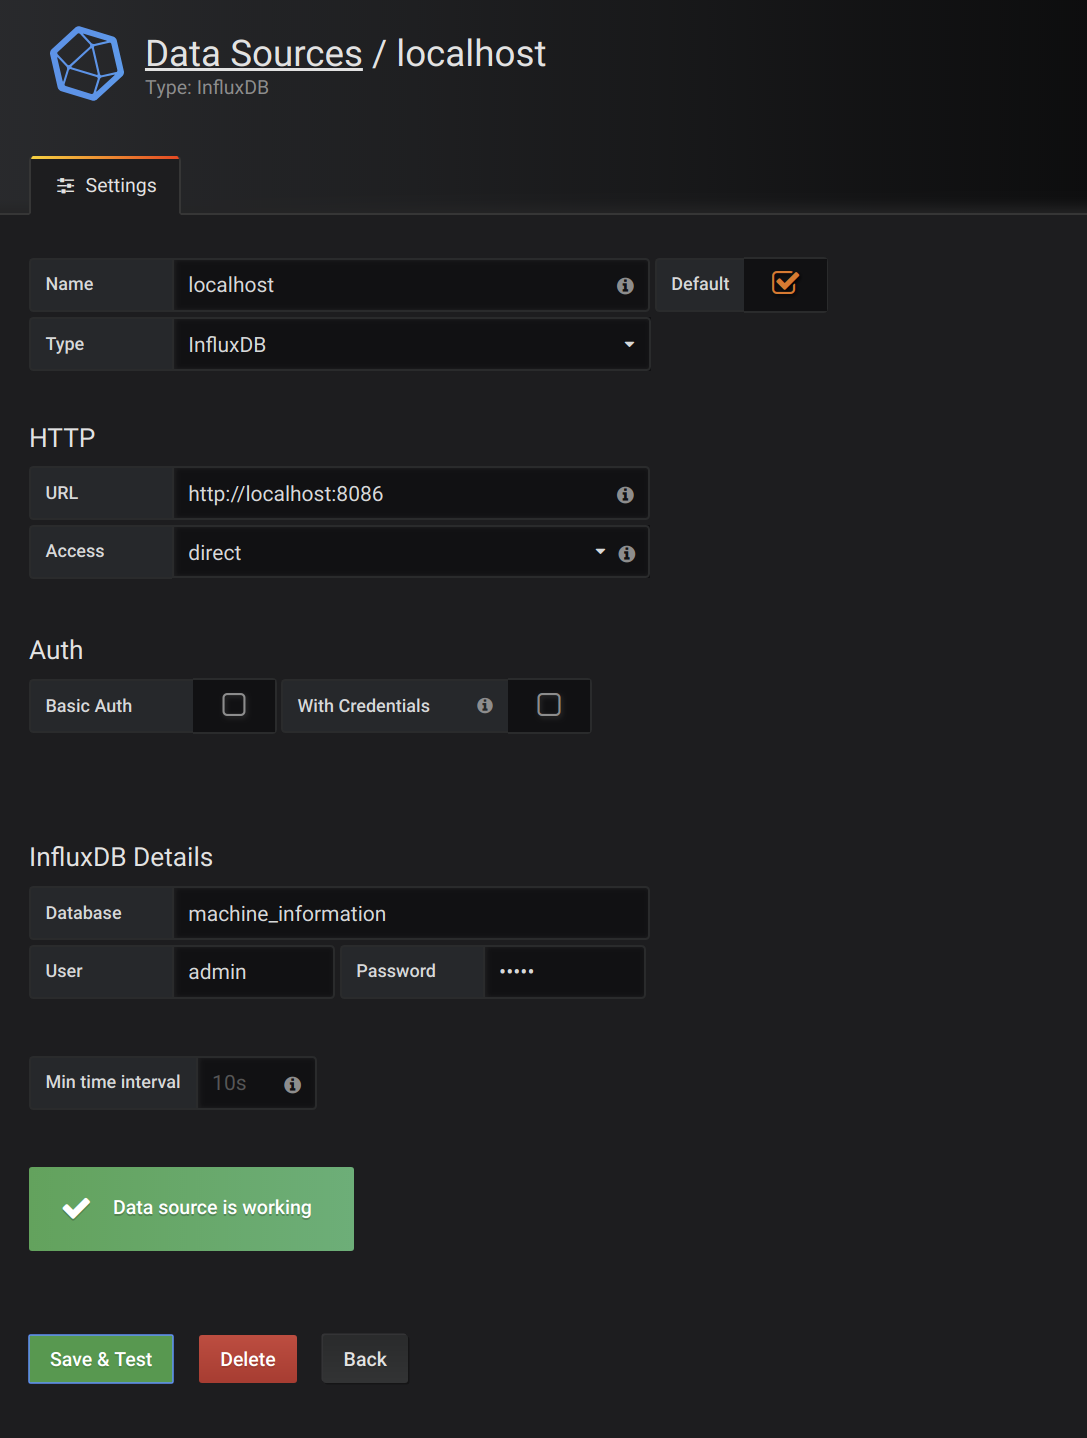The image size is (1087, 1438).
Task: Click the Database input machine_information
Action: [412, 914]
